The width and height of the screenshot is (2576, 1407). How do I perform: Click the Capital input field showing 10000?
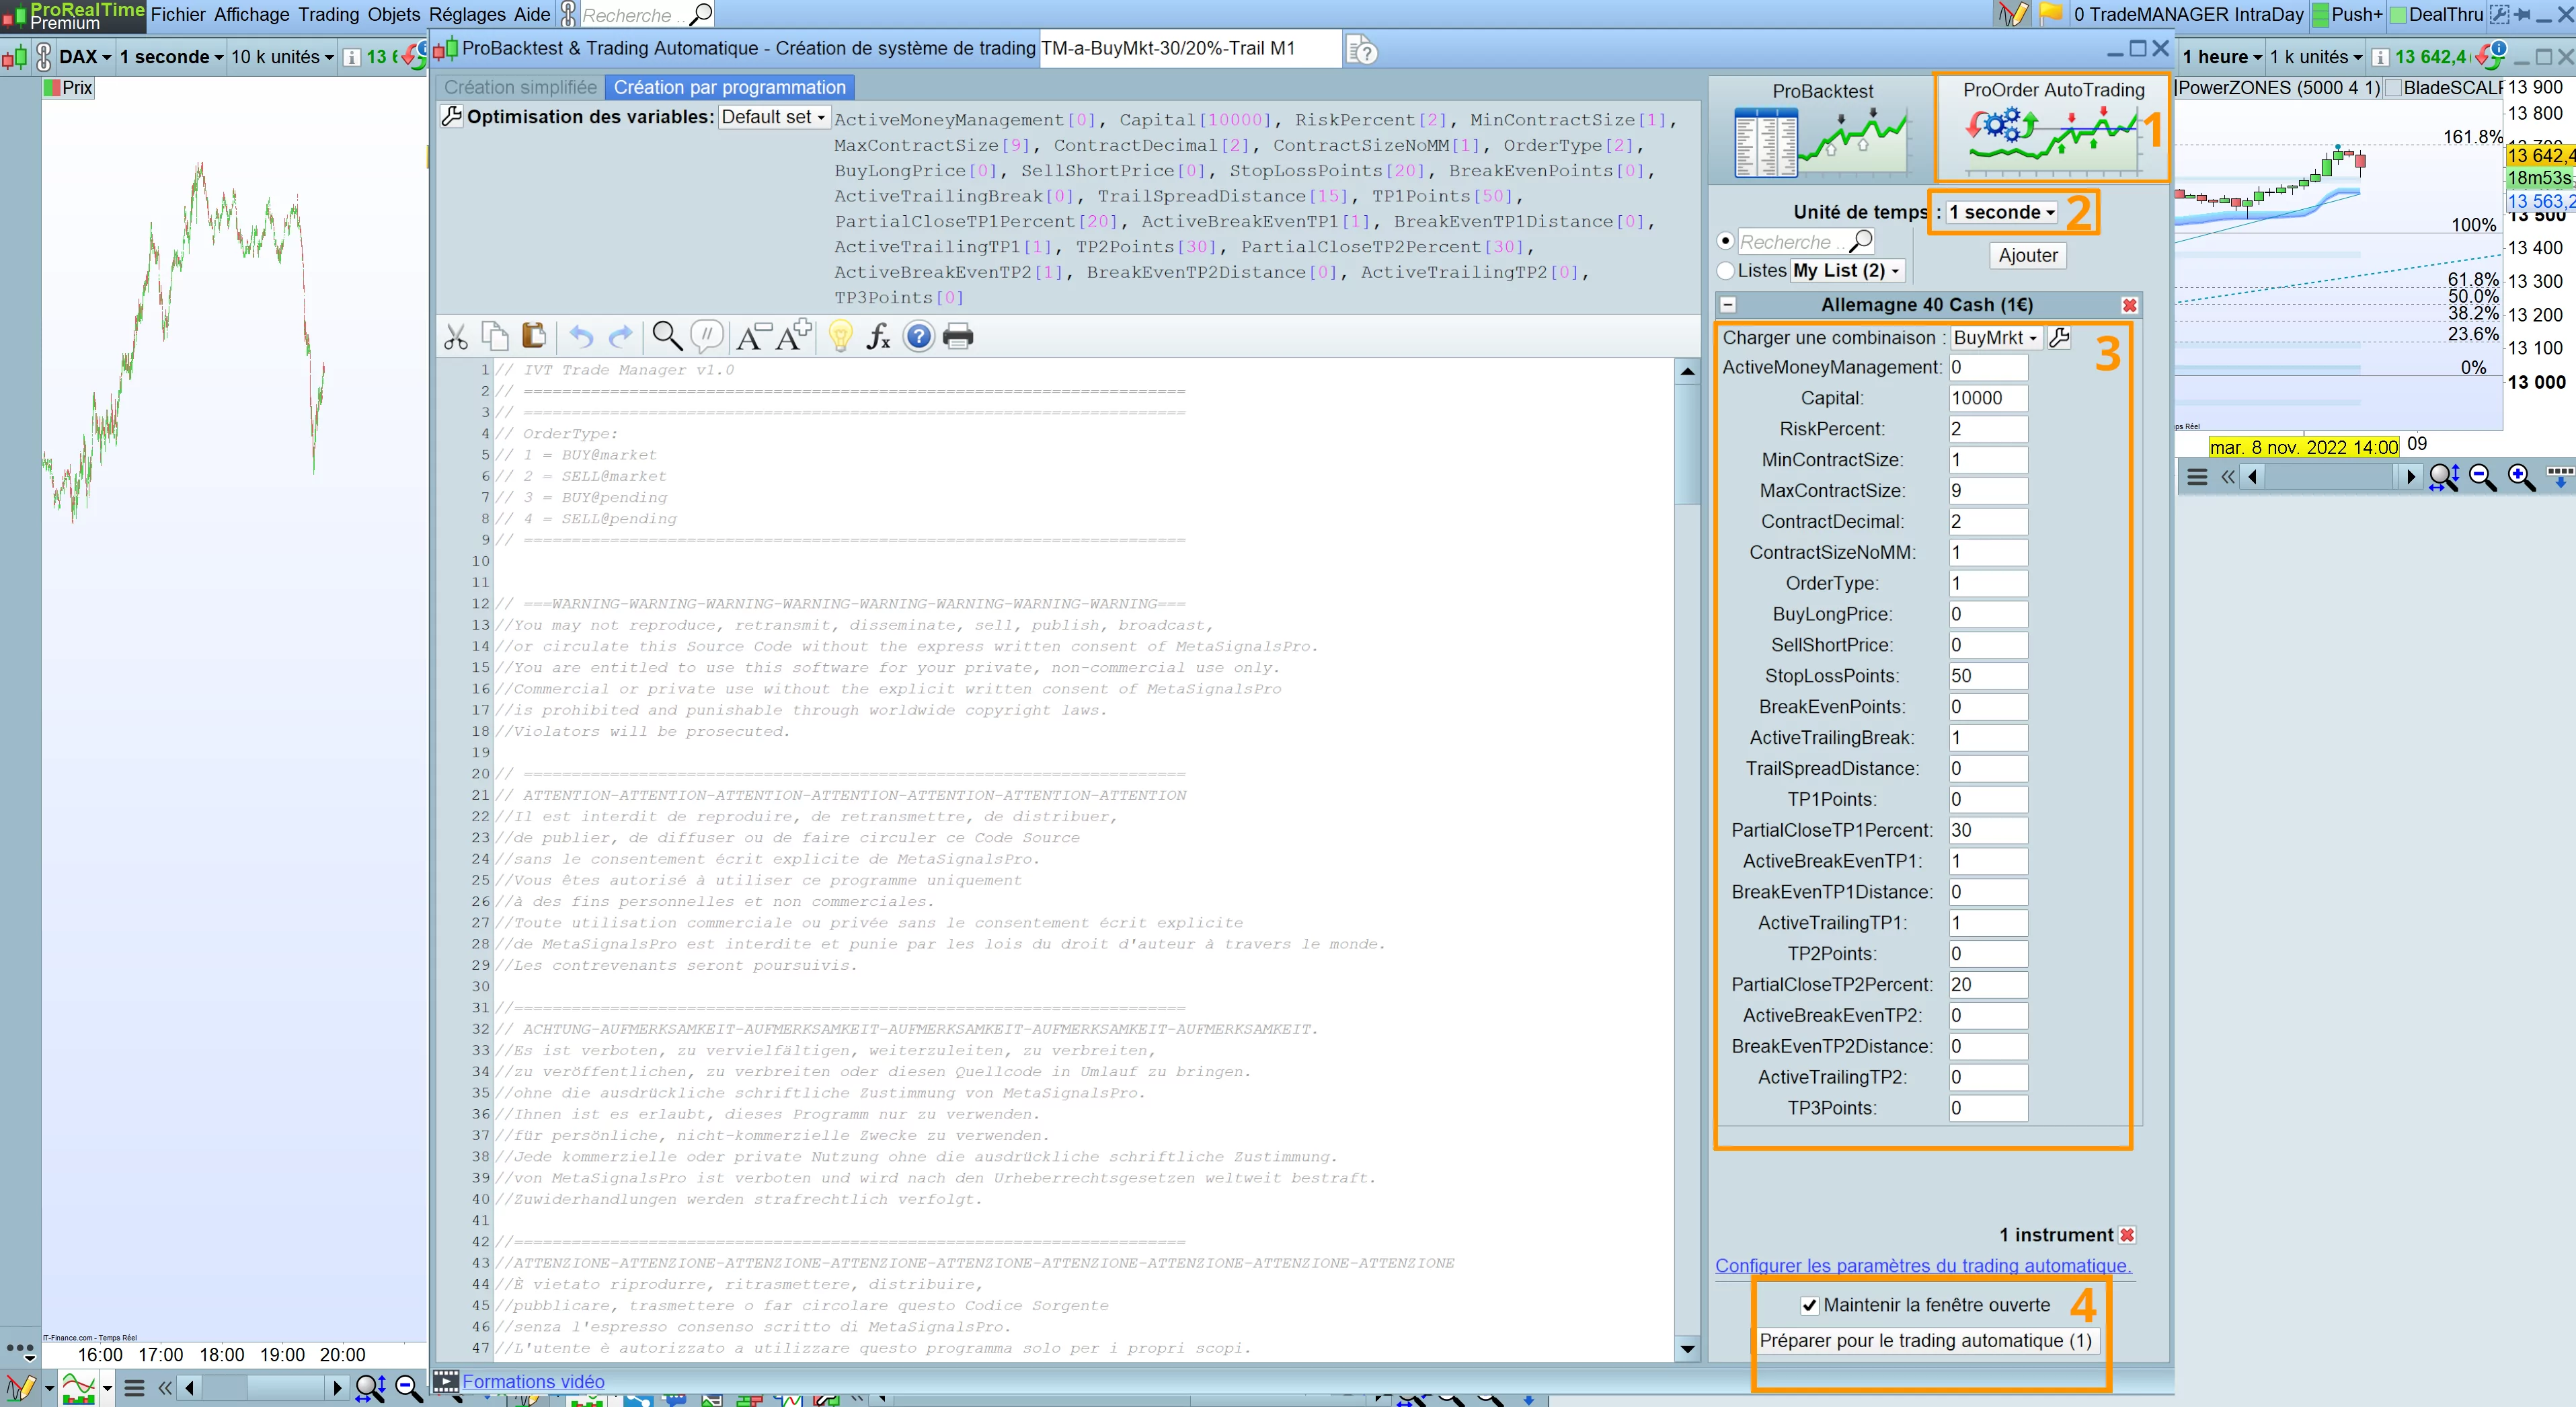pos(1988,398)
